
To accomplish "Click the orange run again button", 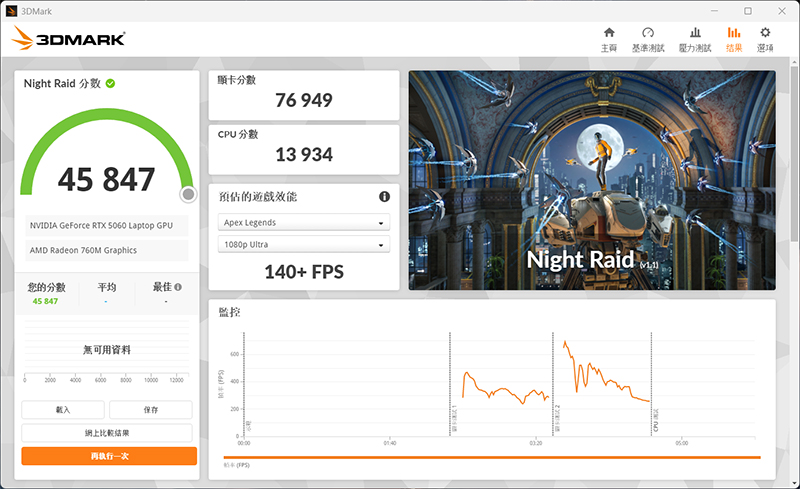I will [x=109, y=456].
